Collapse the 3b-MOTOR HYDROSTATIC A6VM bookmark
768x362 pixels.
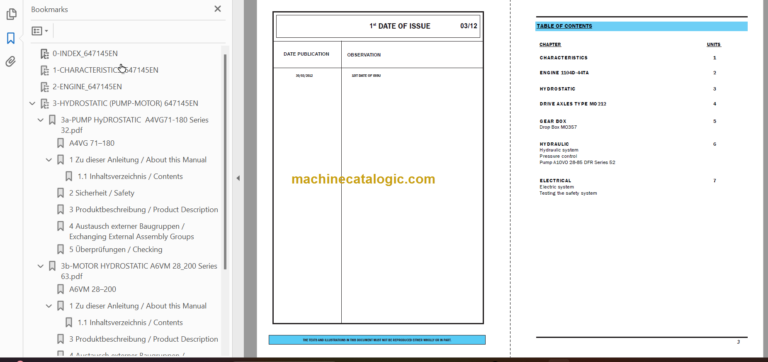(41, 266)
